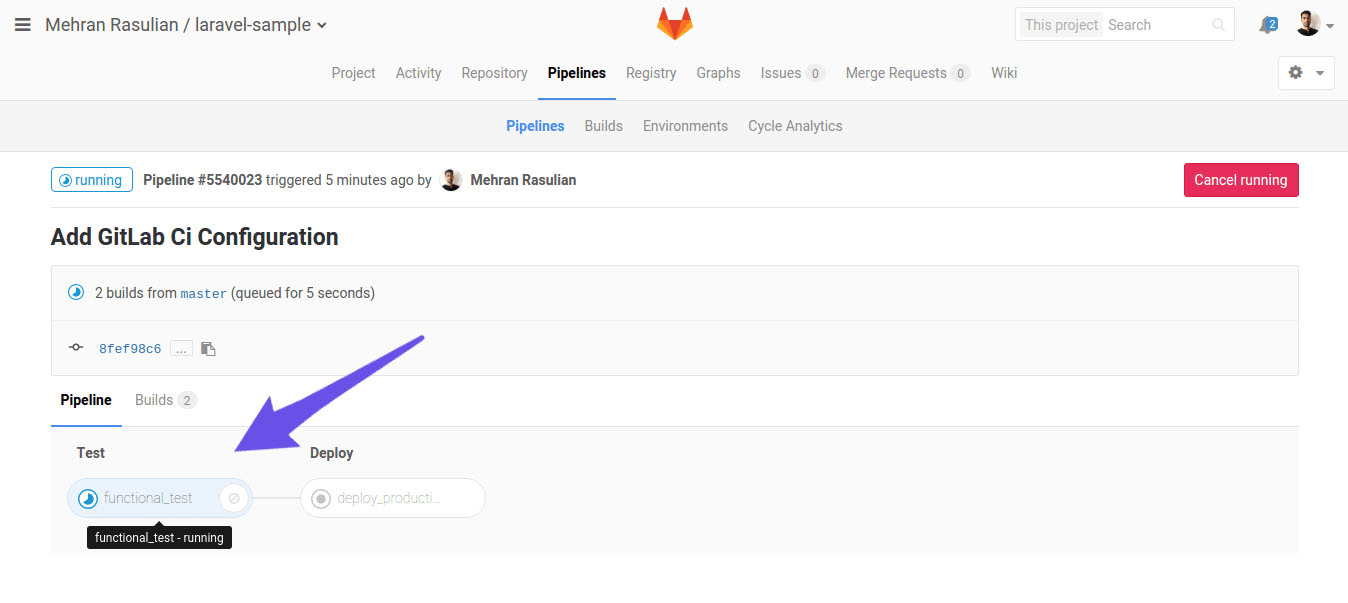Open the notifications bell
Screen dimensions: 1348x603
1267,24
